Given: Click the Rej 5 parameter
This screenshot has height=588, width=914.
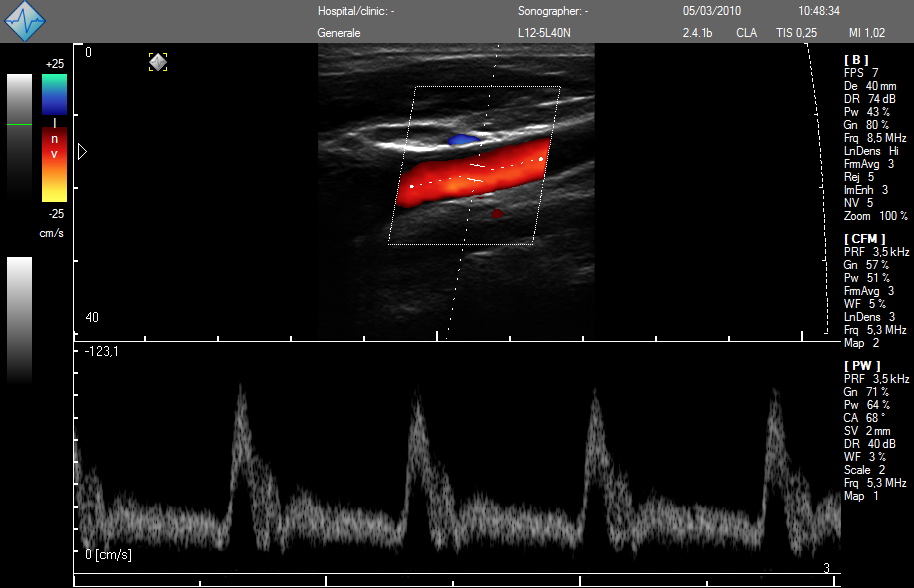Looking at the screenshot, I should 859,177.
